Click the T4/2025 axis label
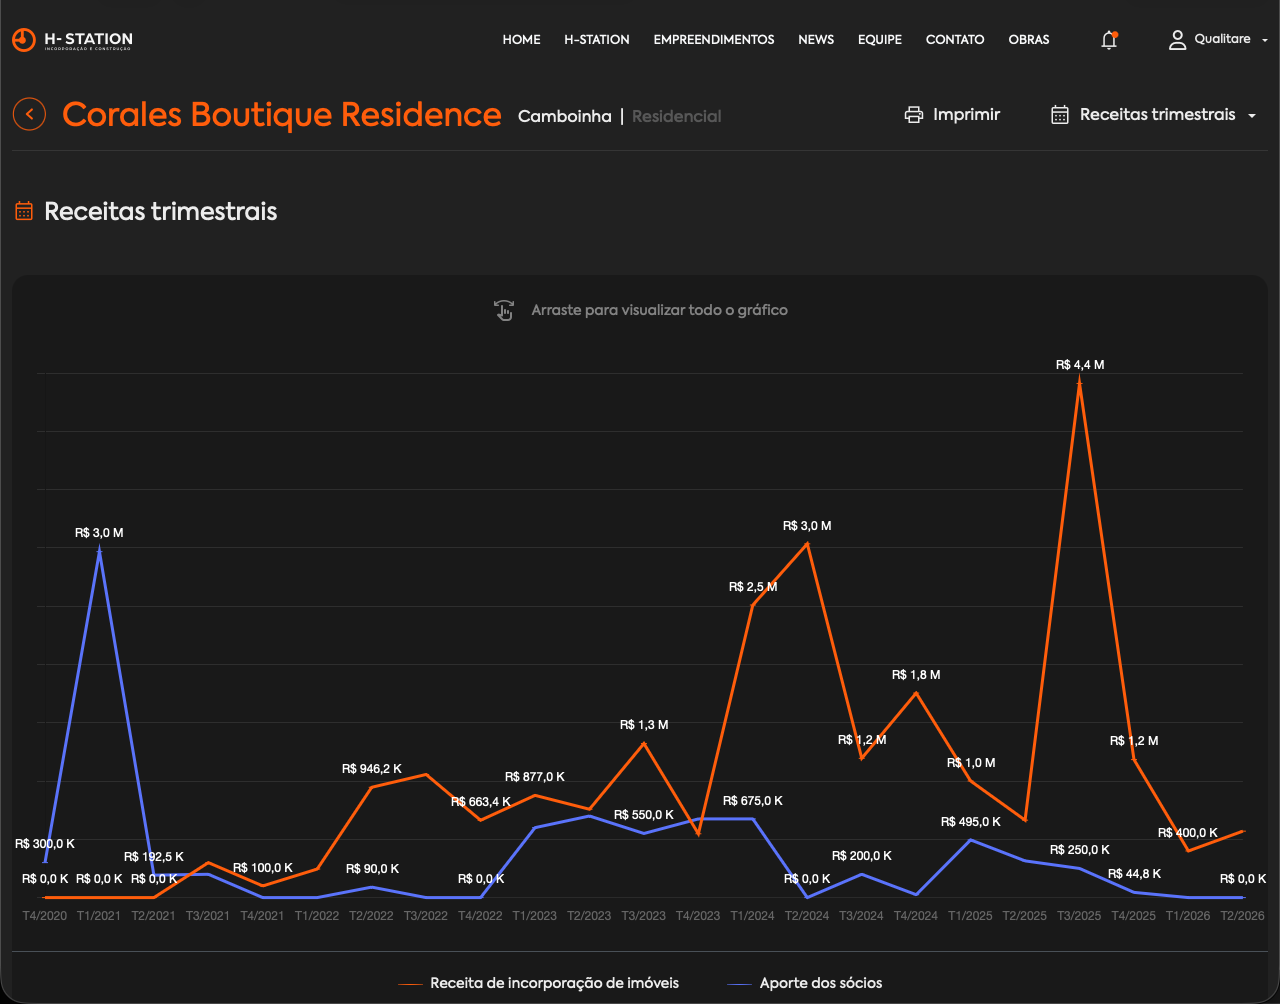This screenshot has height=1004, width=1280. (x=1134, y=915)
